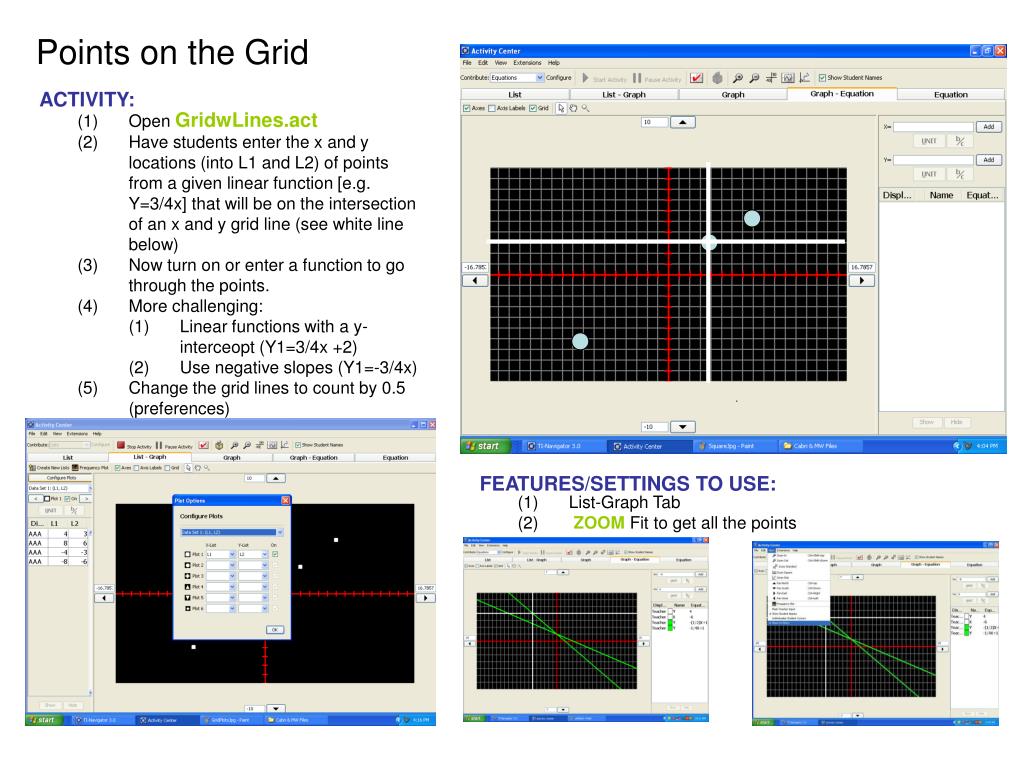Click the red Stop Activity icon in List-Graph window
This screenshot has width=1024, height=768.
[121, 445]
